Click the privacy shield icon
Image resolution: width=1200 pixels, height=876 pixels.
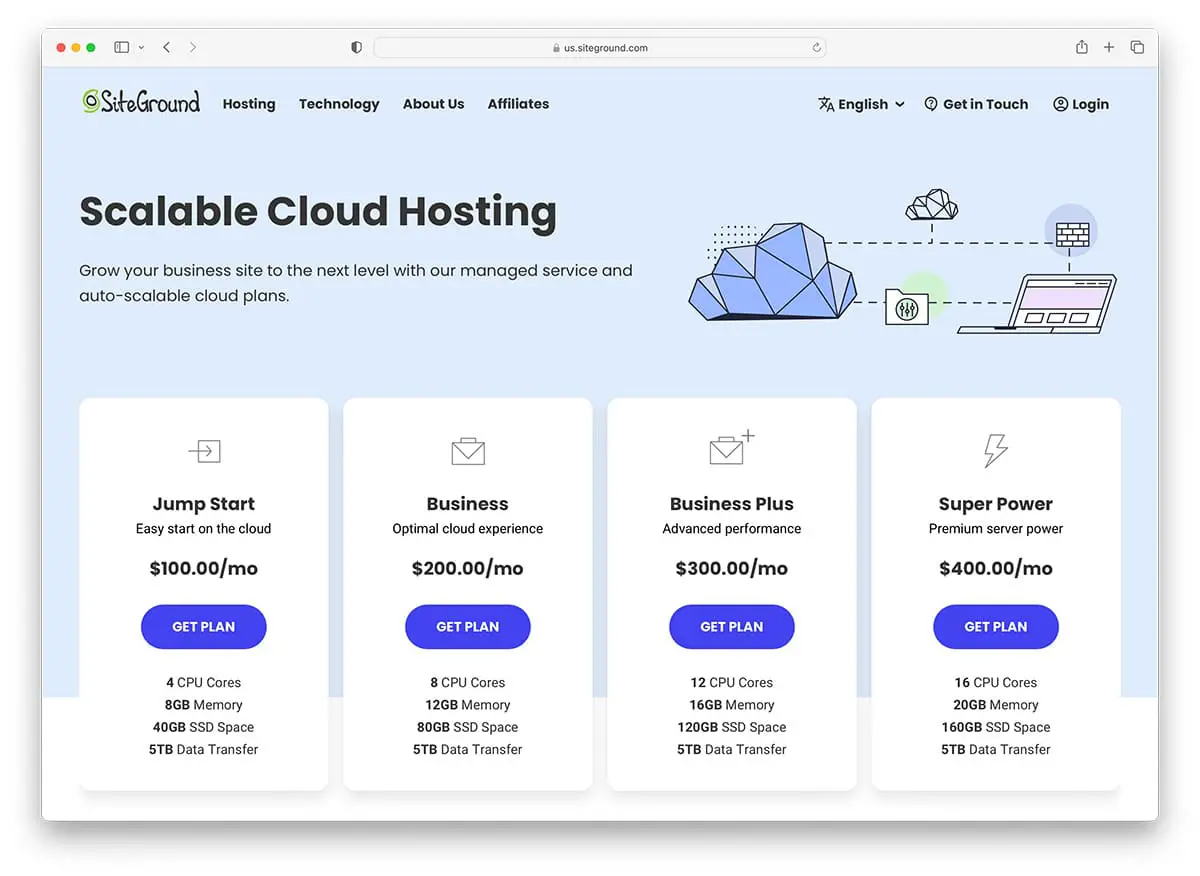(356, 47)
